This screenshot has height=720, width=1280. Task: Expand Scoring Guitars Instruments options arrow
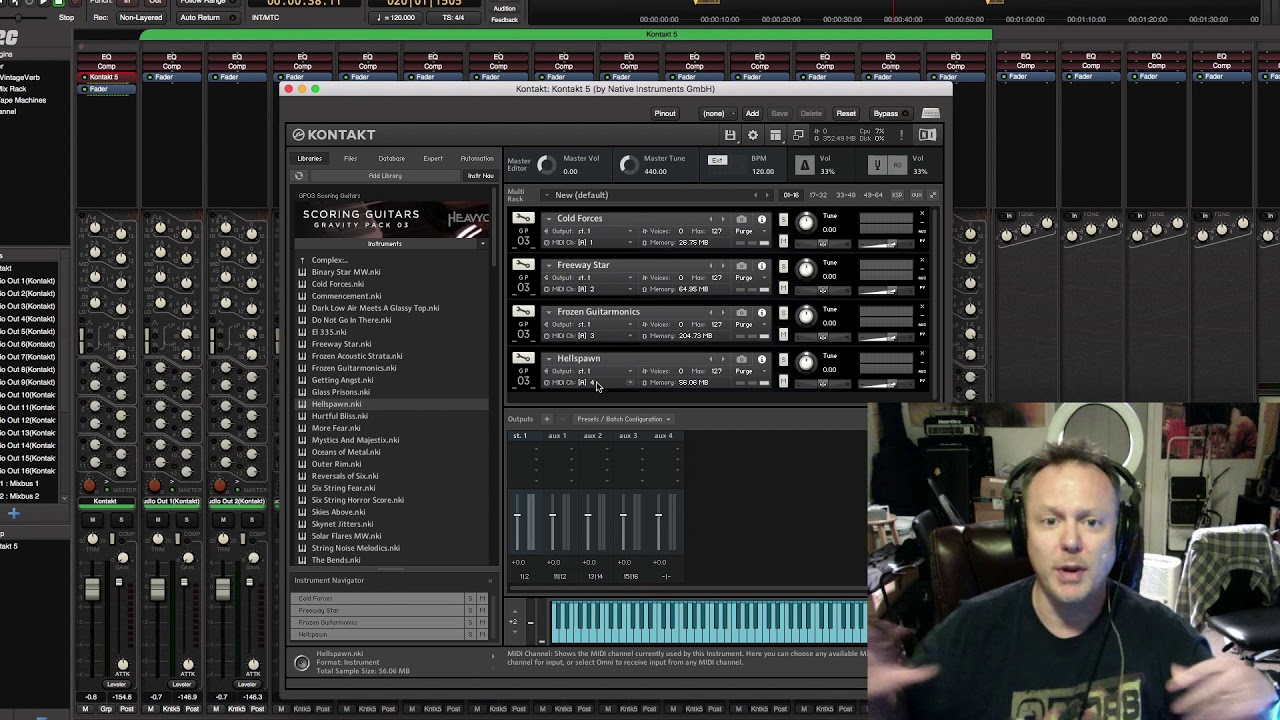pyautogui.click(x=482, y=244)
